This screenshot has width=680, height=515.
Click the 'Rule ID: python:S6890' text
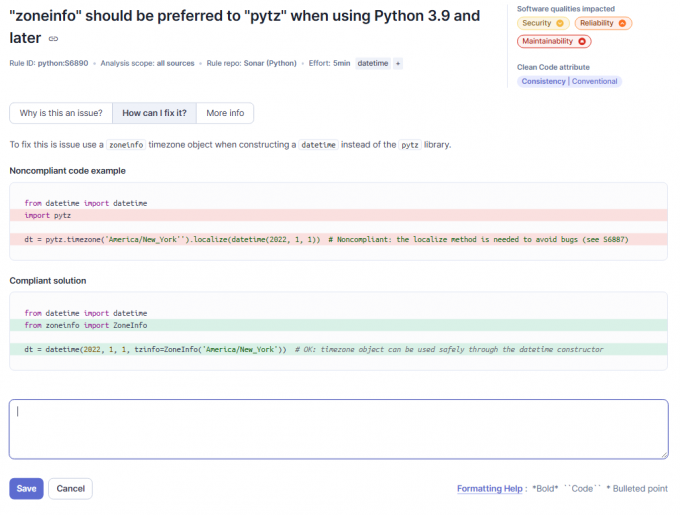tap(49, 63)
